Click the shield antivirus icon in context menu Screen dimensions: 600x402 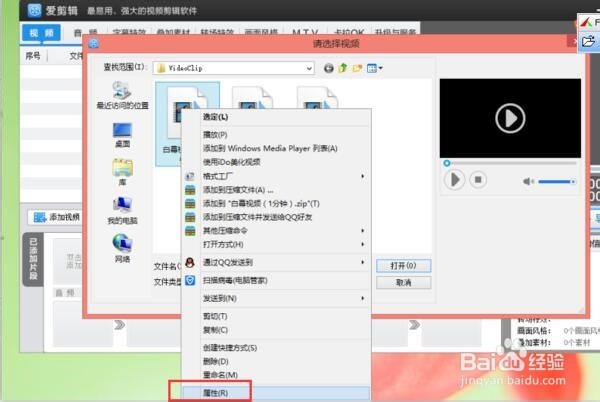point(190,280)
